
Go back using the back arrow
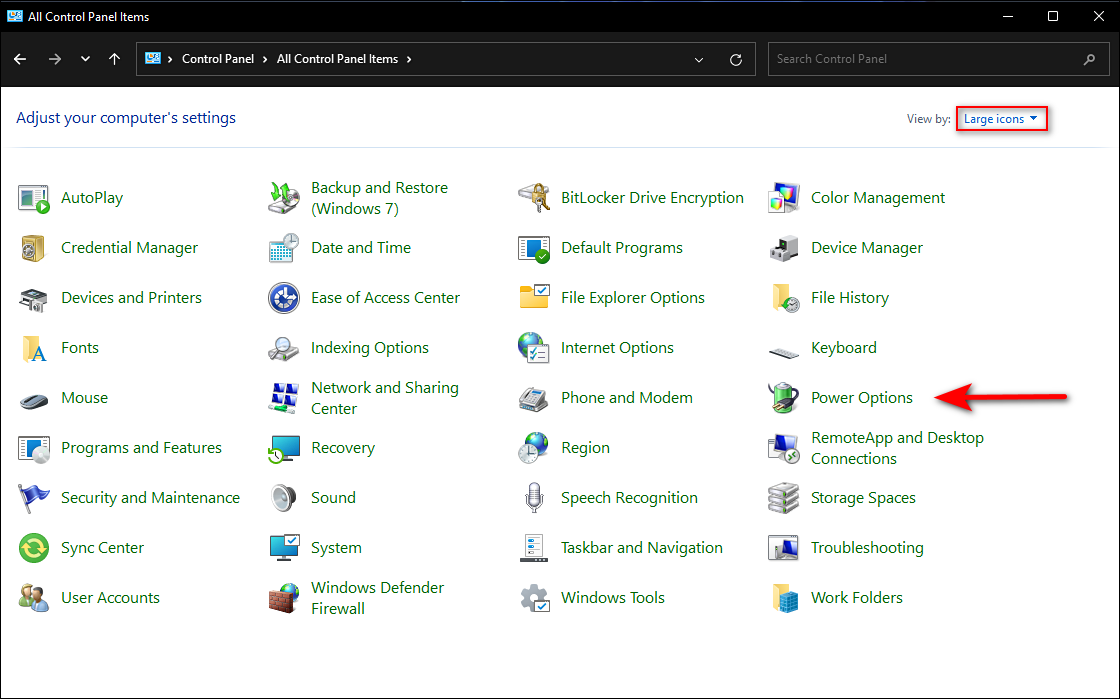pos(20,59)
